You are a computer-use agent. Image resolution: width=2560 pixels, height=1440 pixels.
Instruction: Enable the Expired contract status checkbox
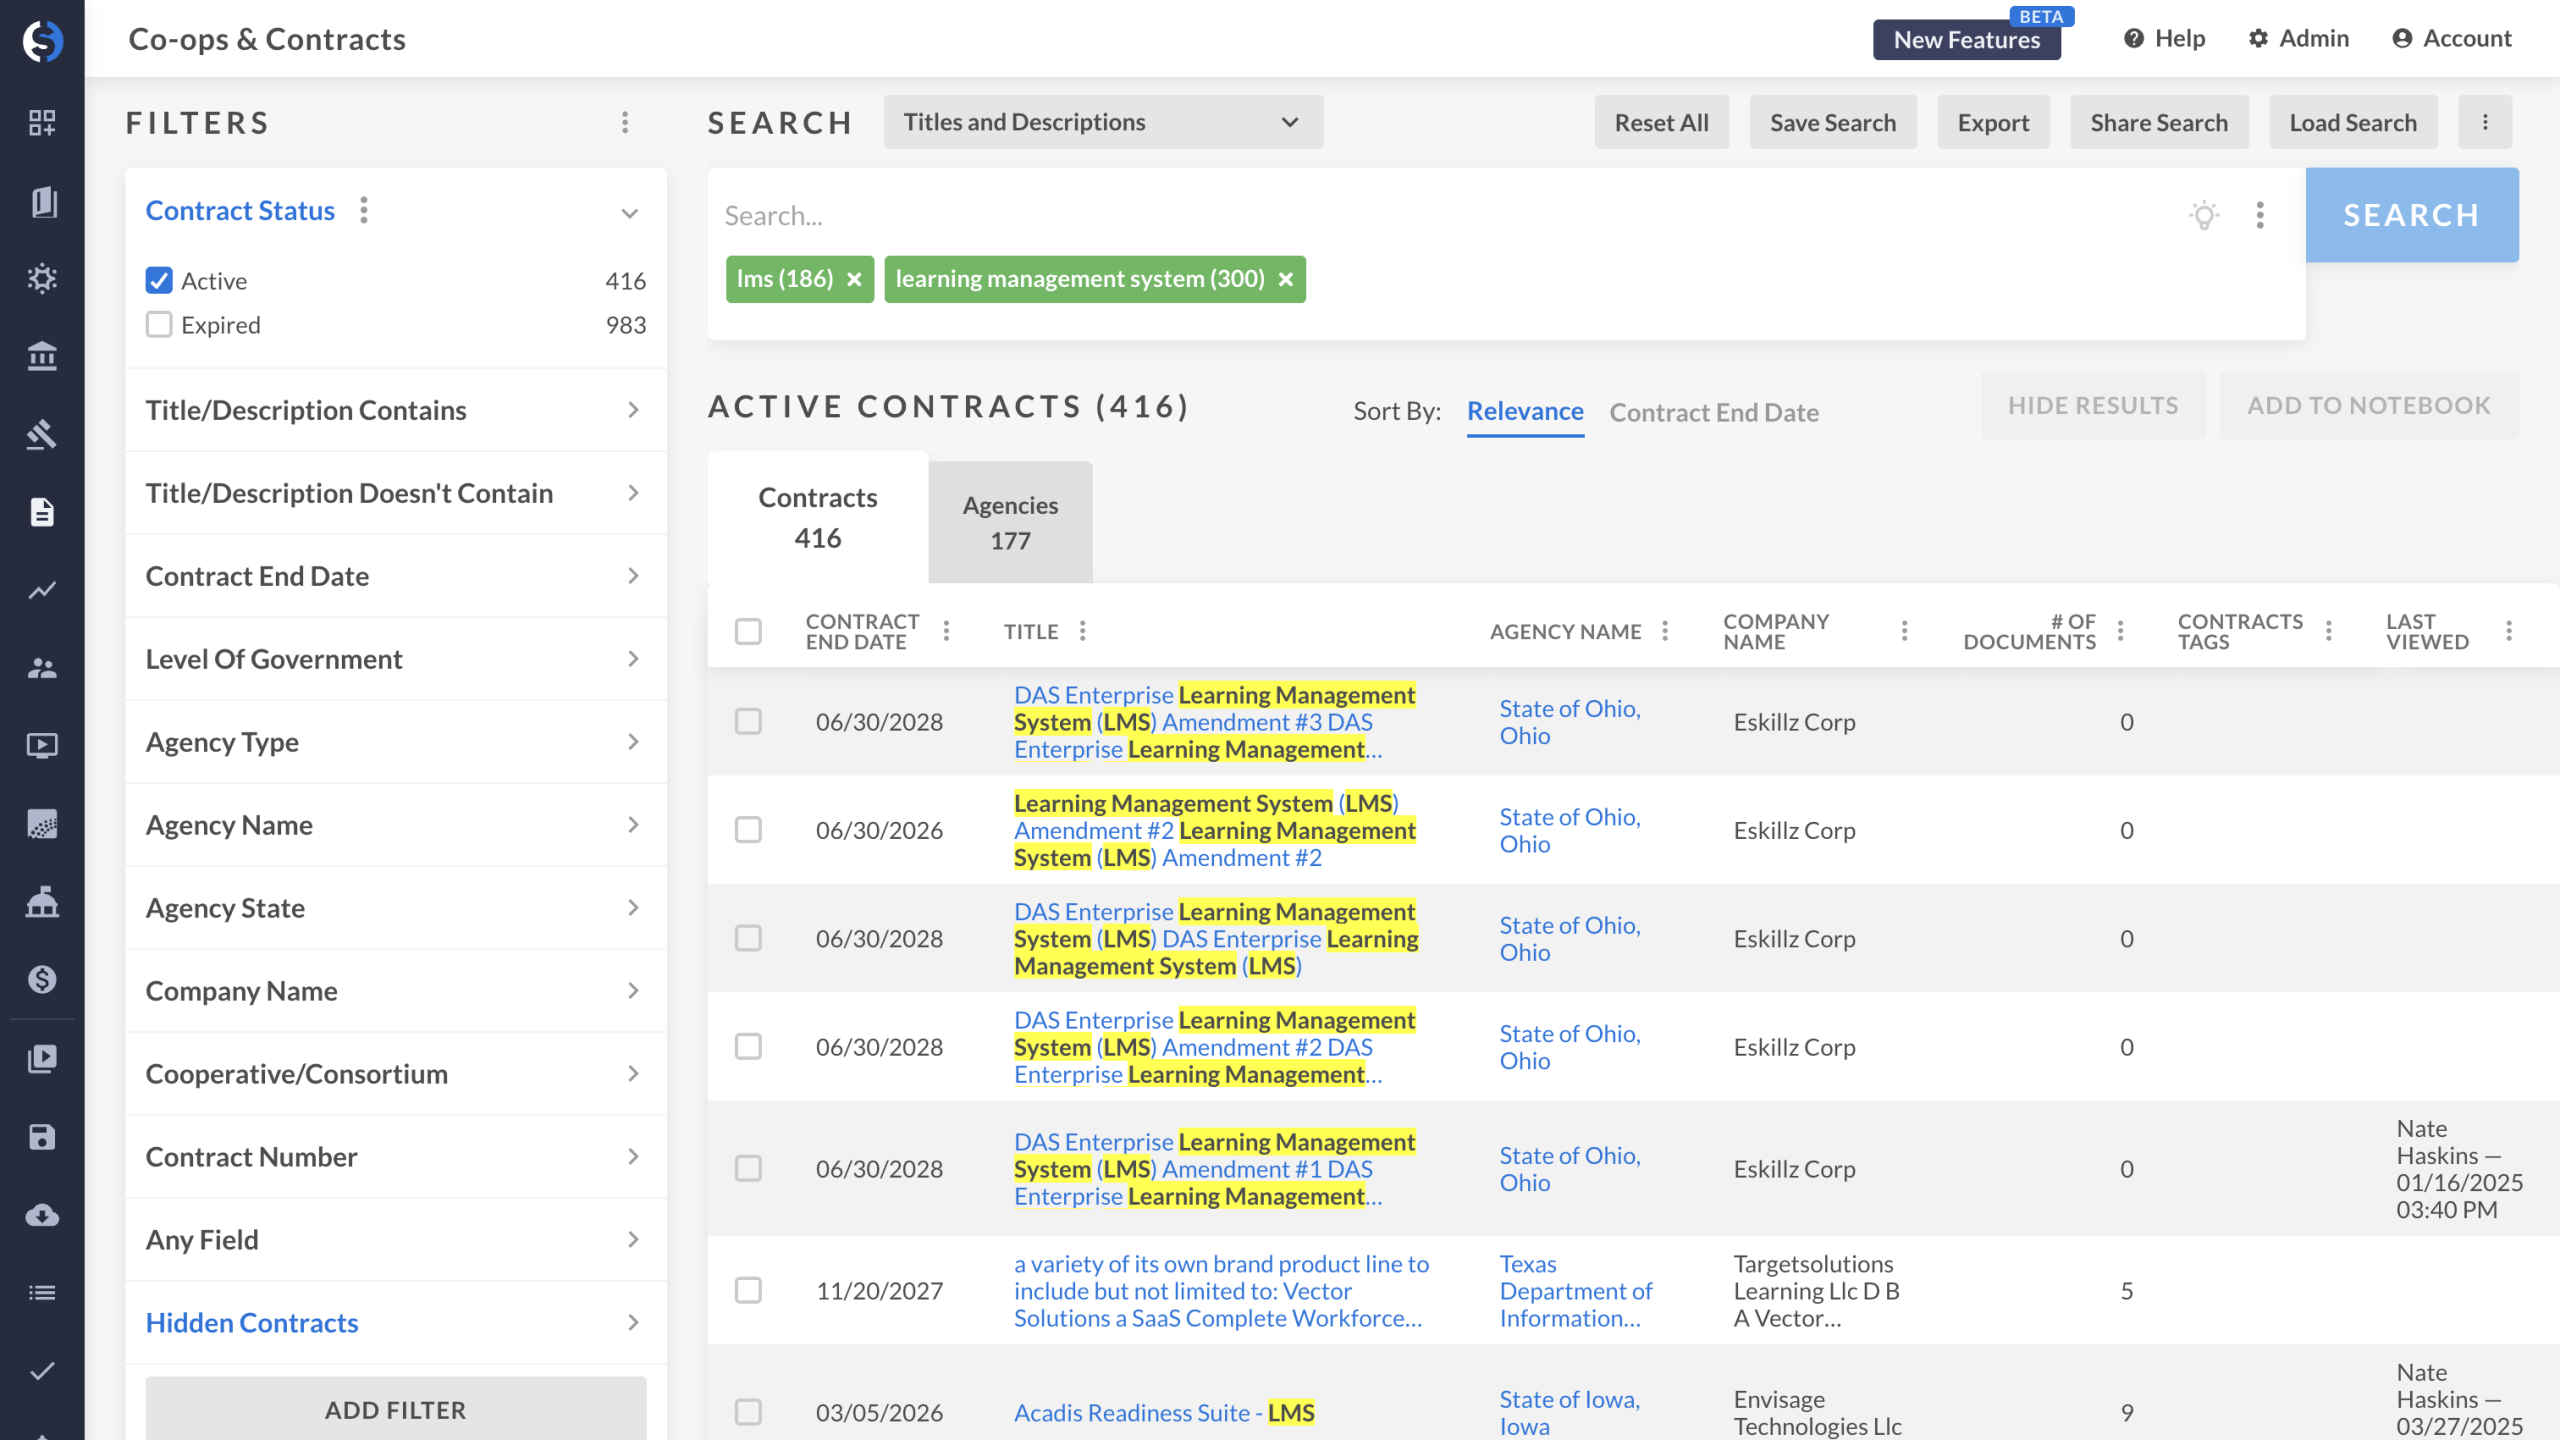pos(159,325)
